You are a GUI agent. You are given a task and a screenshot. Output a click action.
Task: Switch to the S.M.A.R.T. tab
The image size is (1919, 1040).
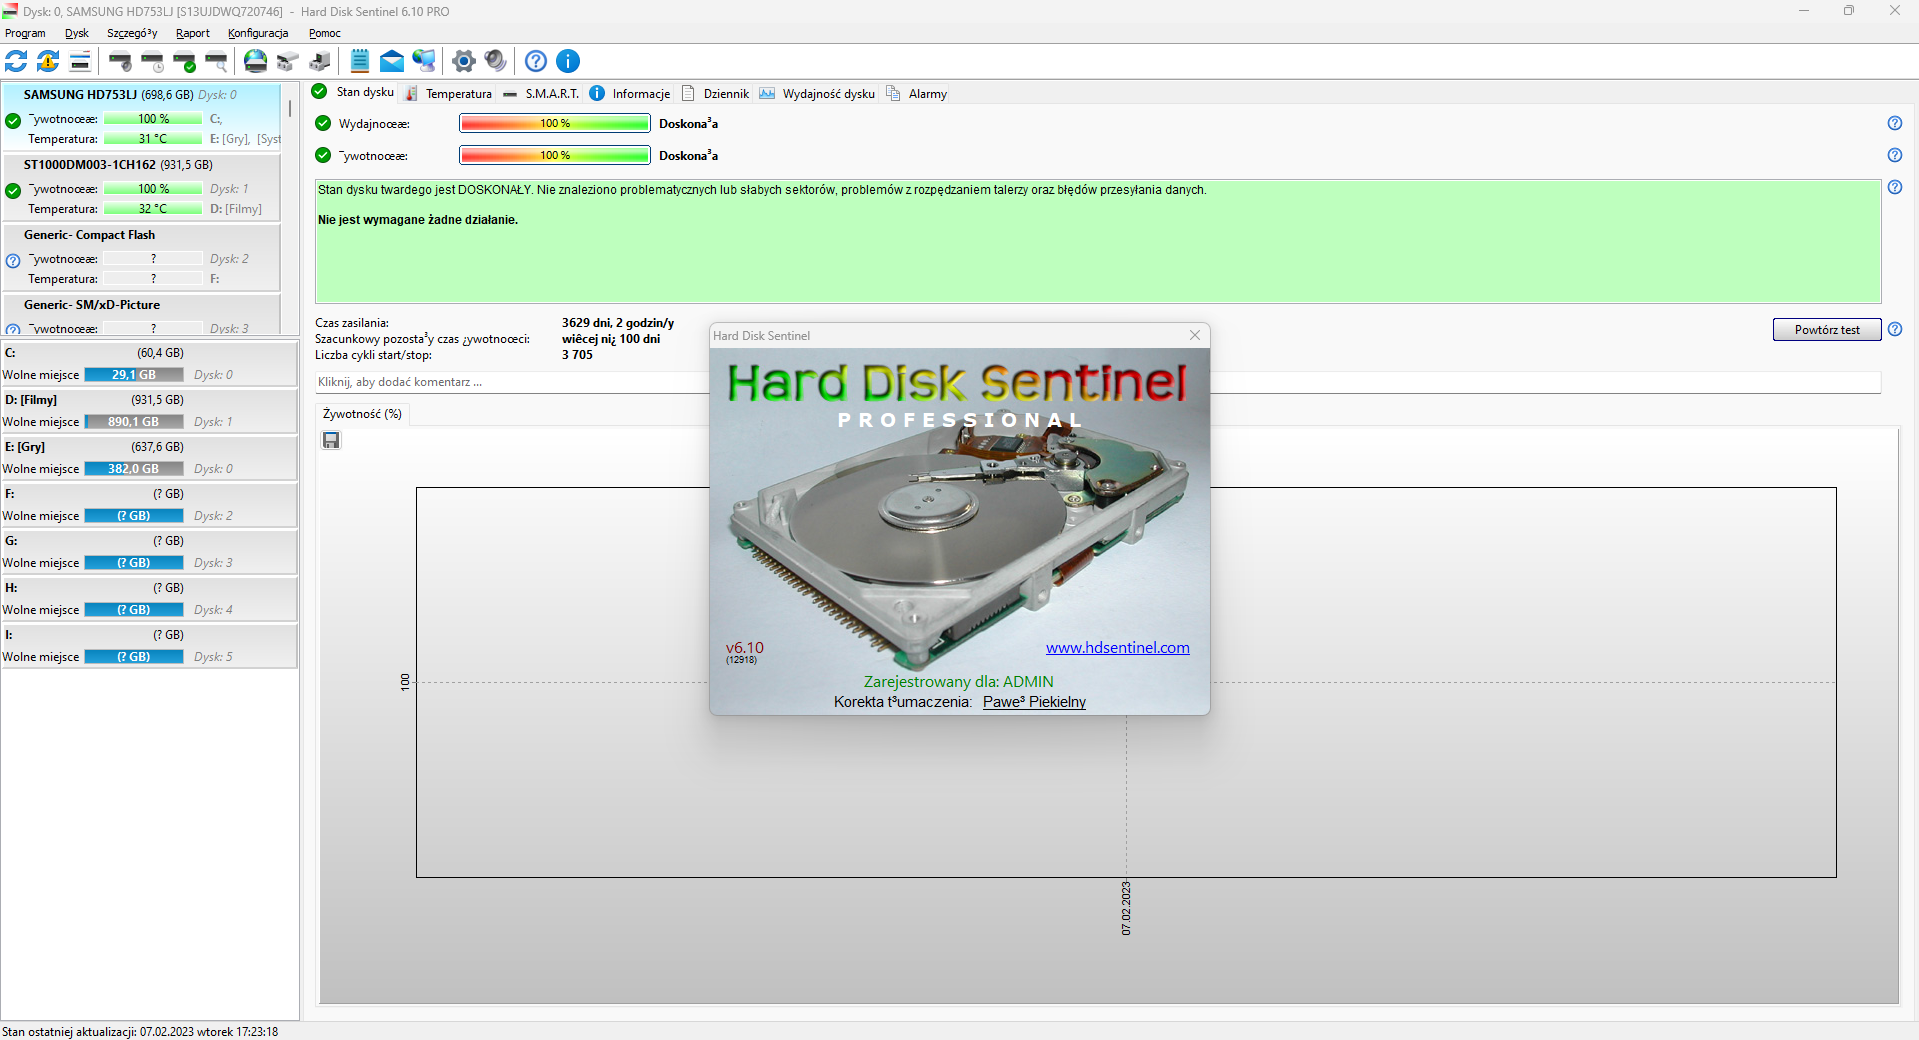541,94
